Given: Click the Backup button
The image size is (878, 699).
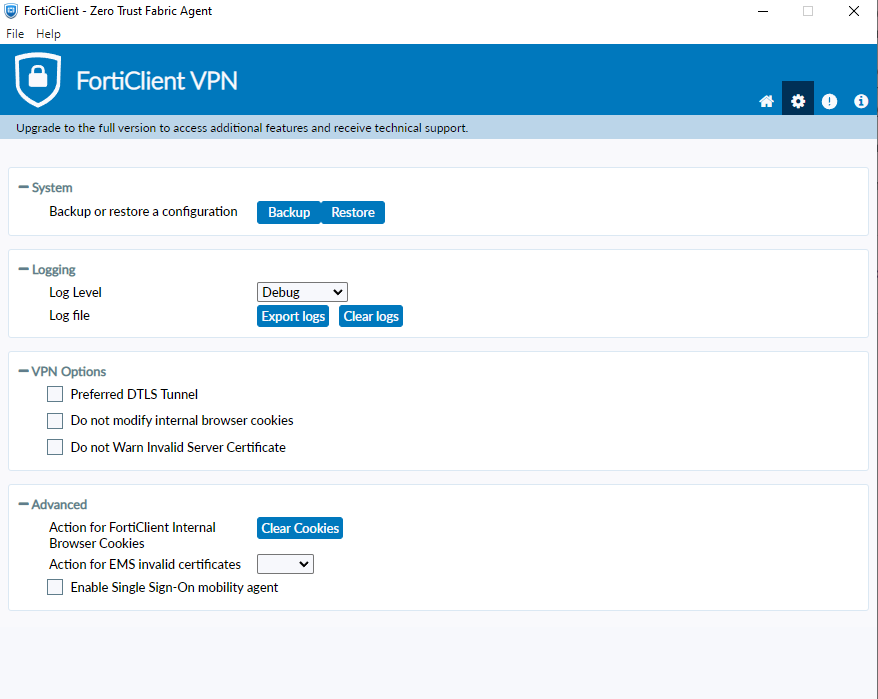Looking at the screenshot, I should coord(289,212).
